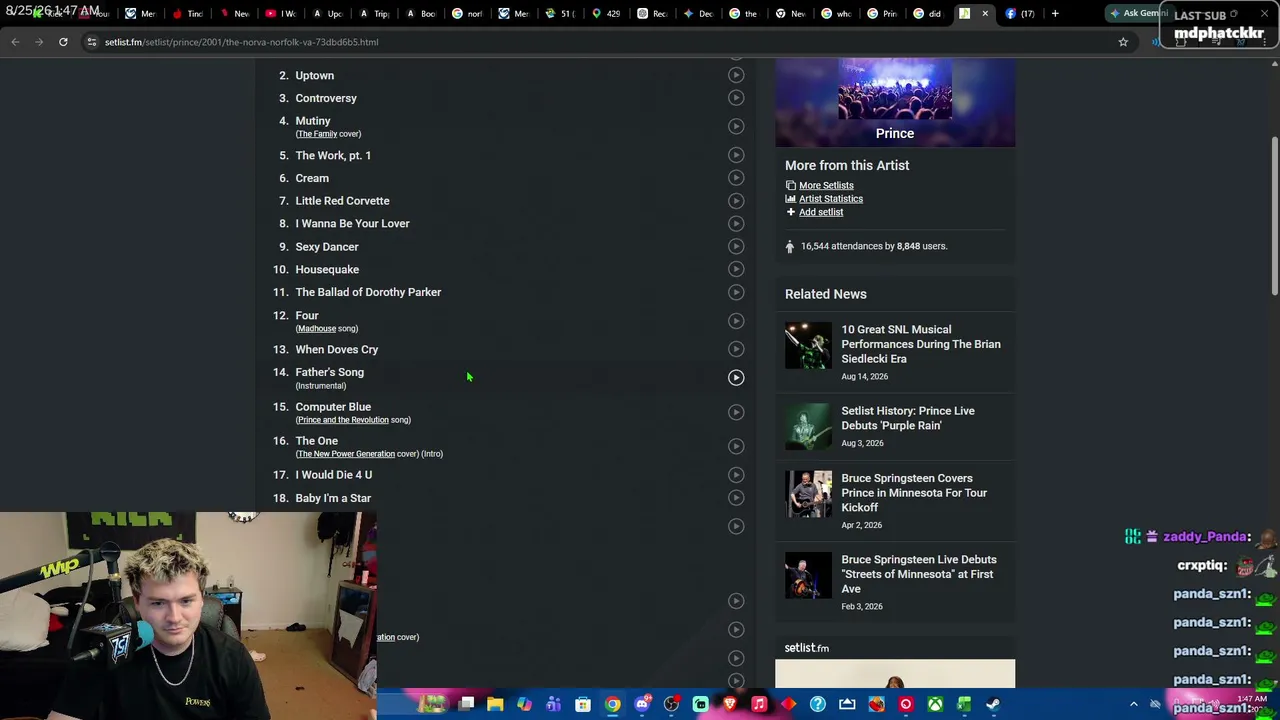
Task: Play the song Housequake
Action: click(736, 269)
